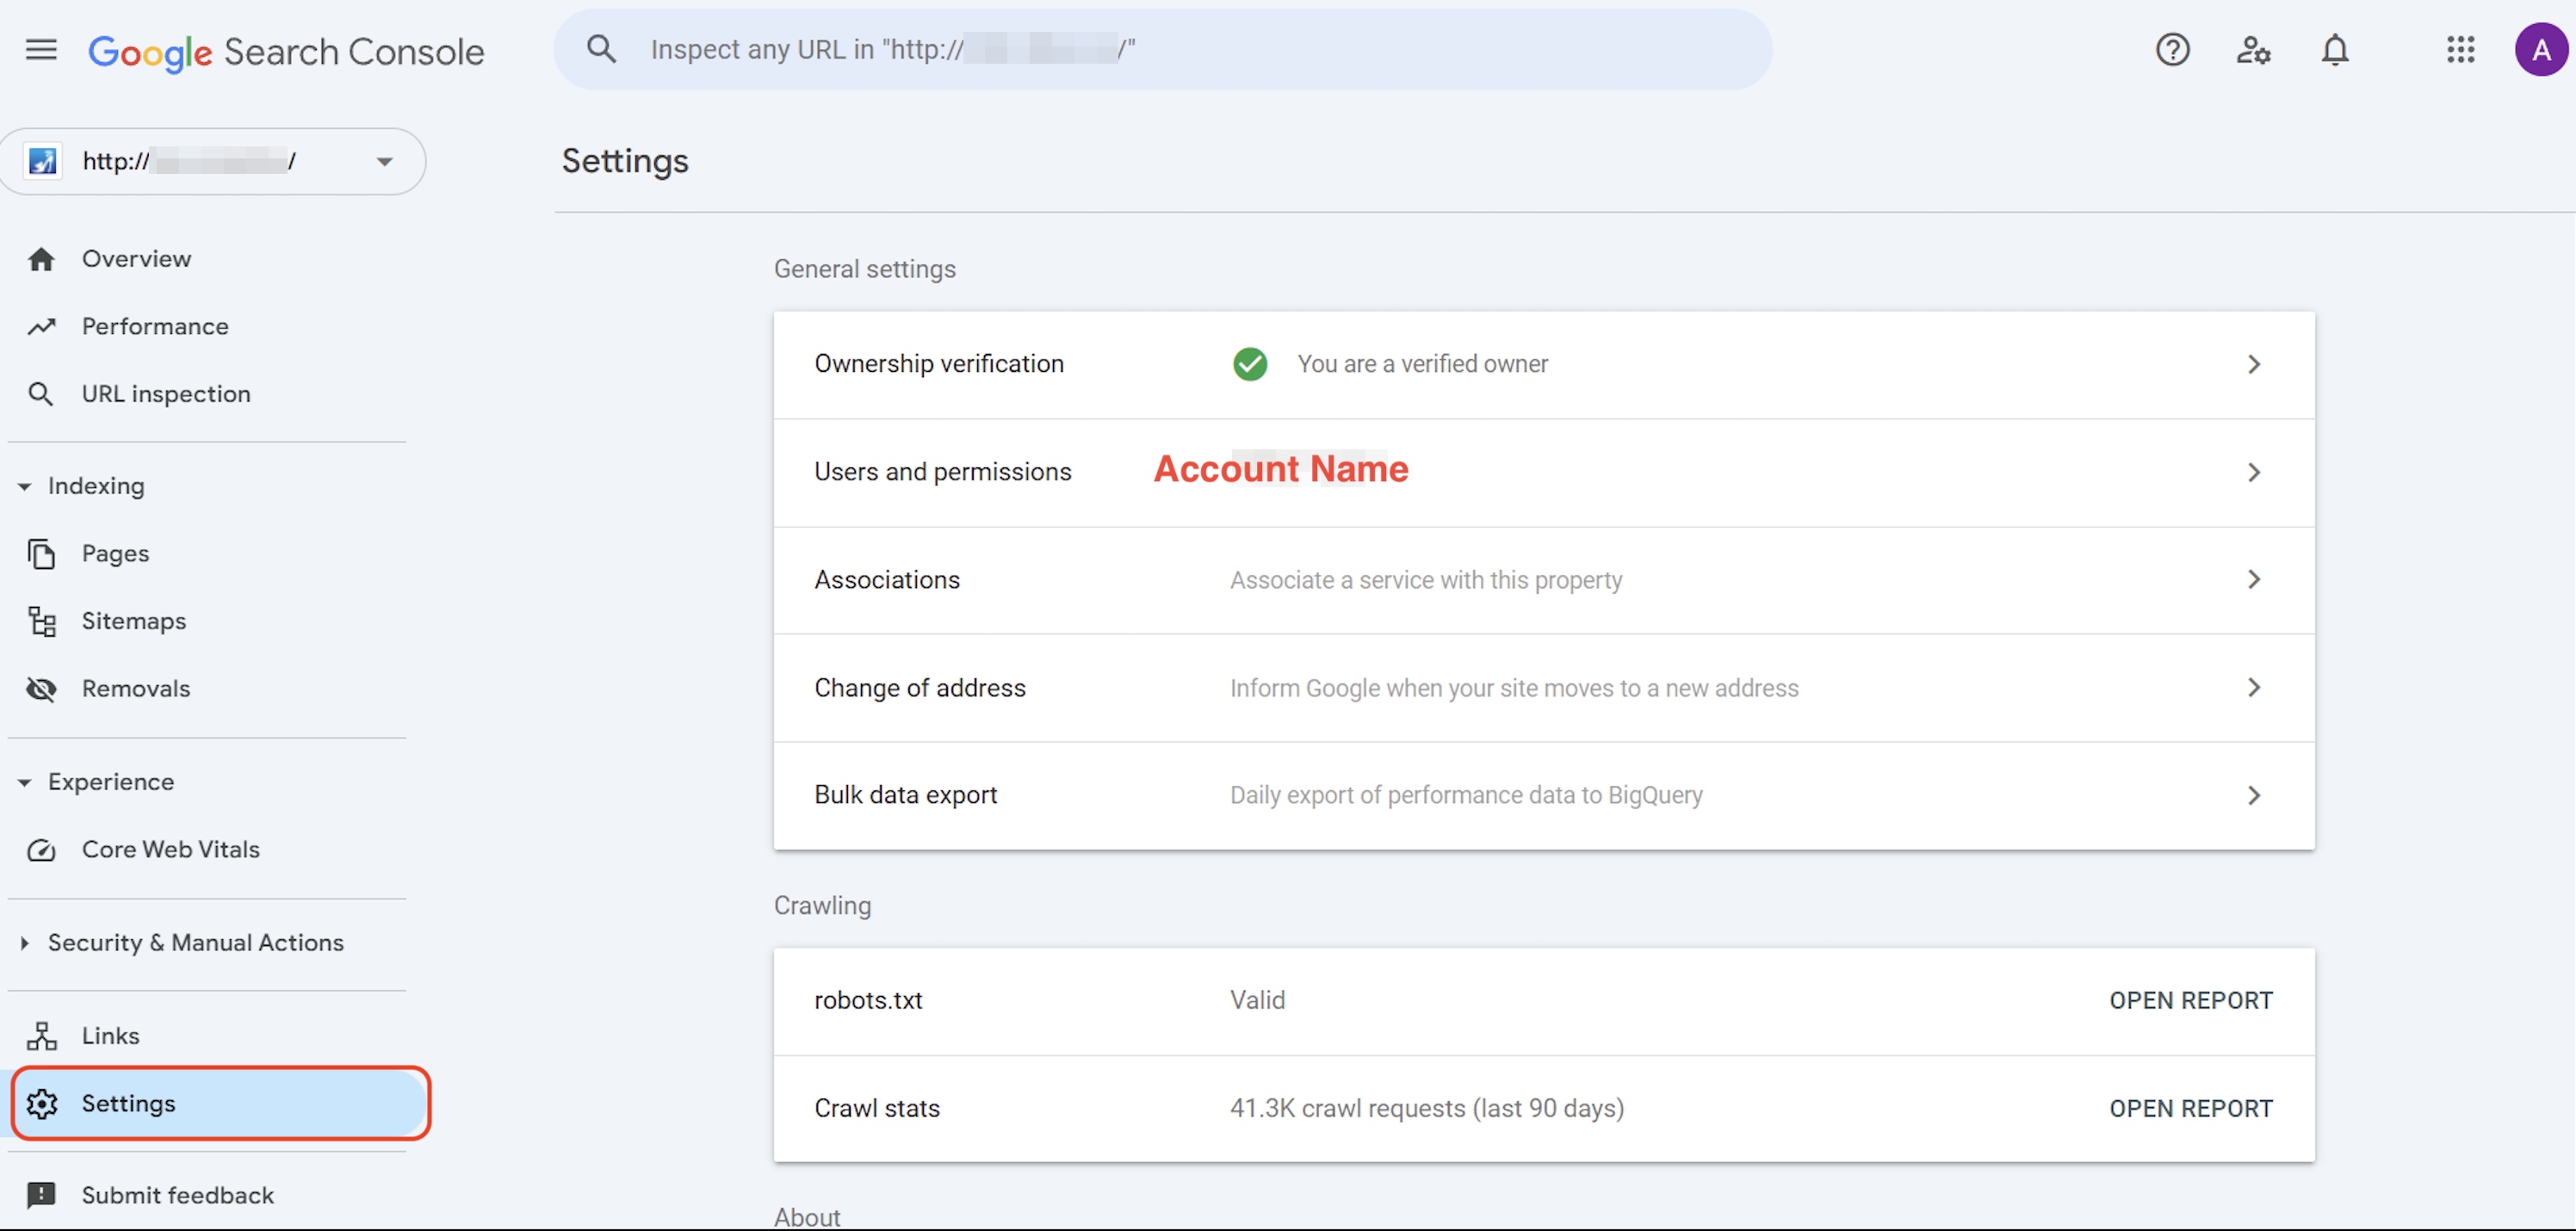Open the help question mark icon
The width and height of the screenshot is (2576, 1231).
tap(2172, 49)
